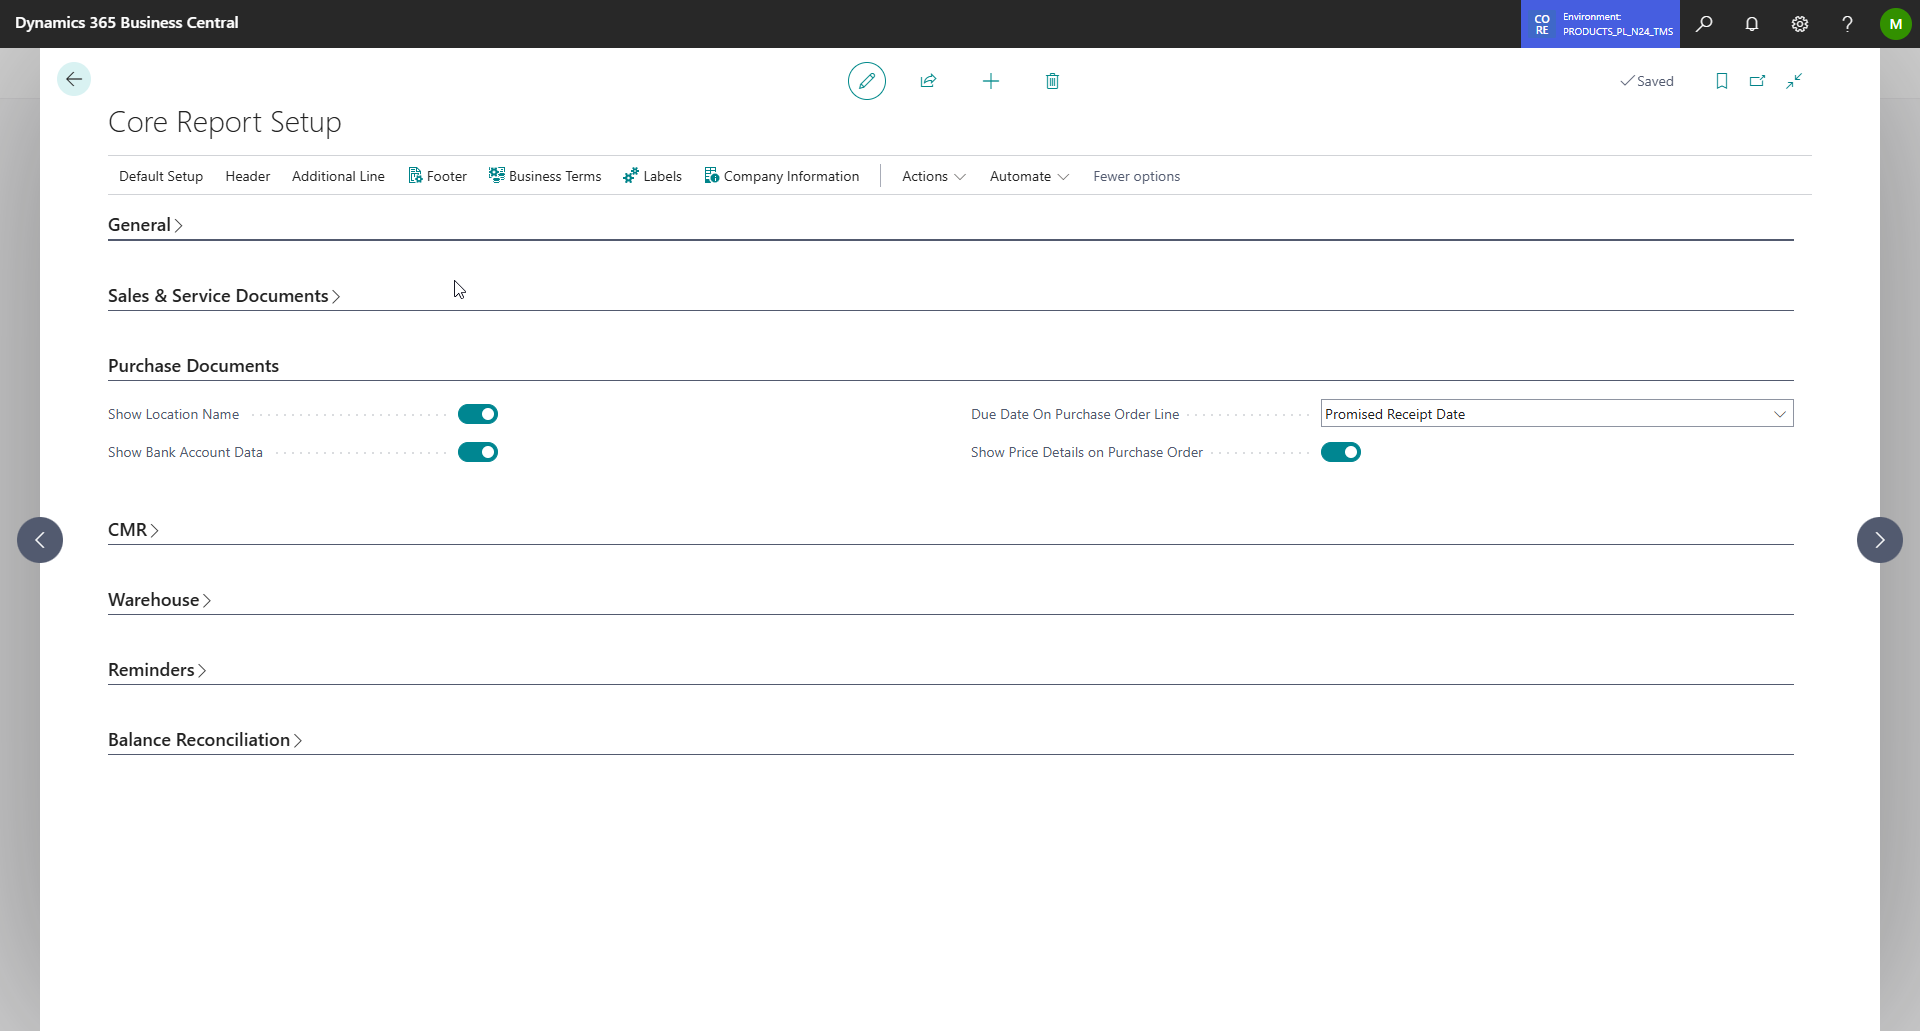1920x1031 pixels.
Task: Click the back arrow button
Action: point(74,79)
